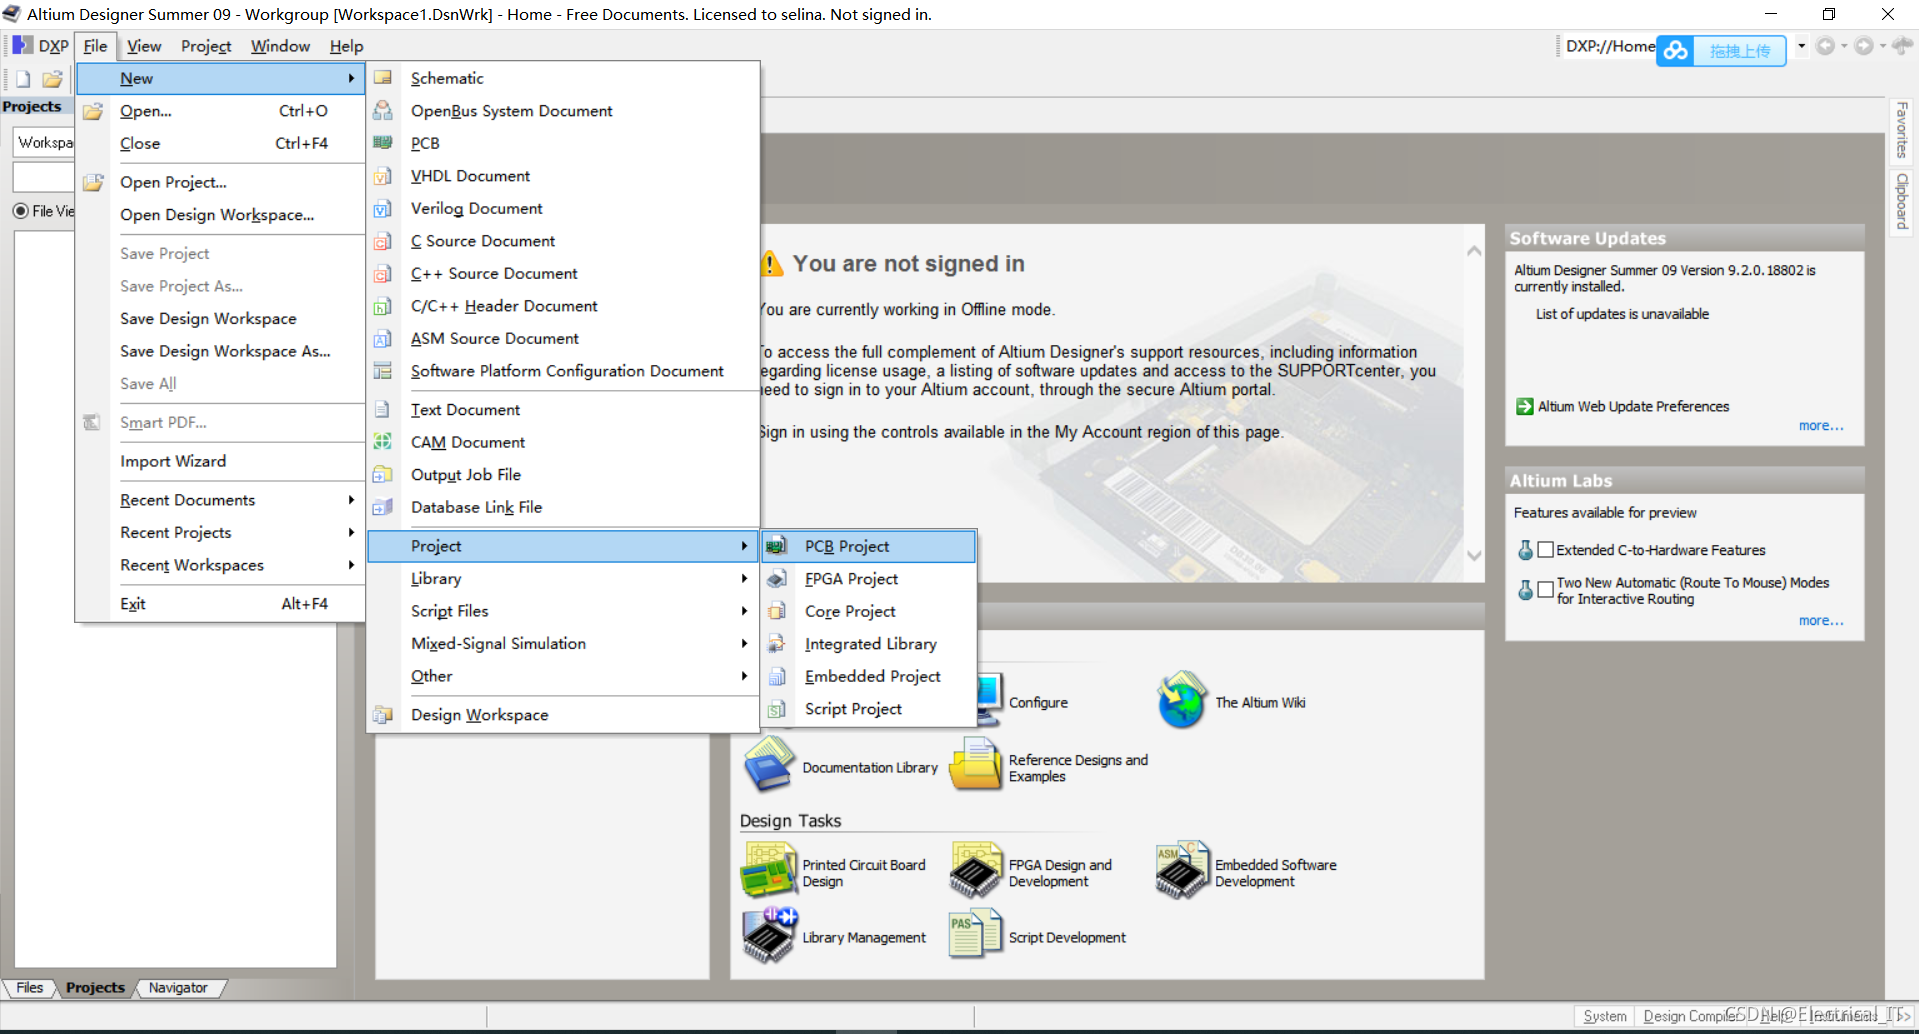Viewport: 1919px width, 1034px height.
Task: Expand the Project submenu entry
Action: [x=562, y=546]
